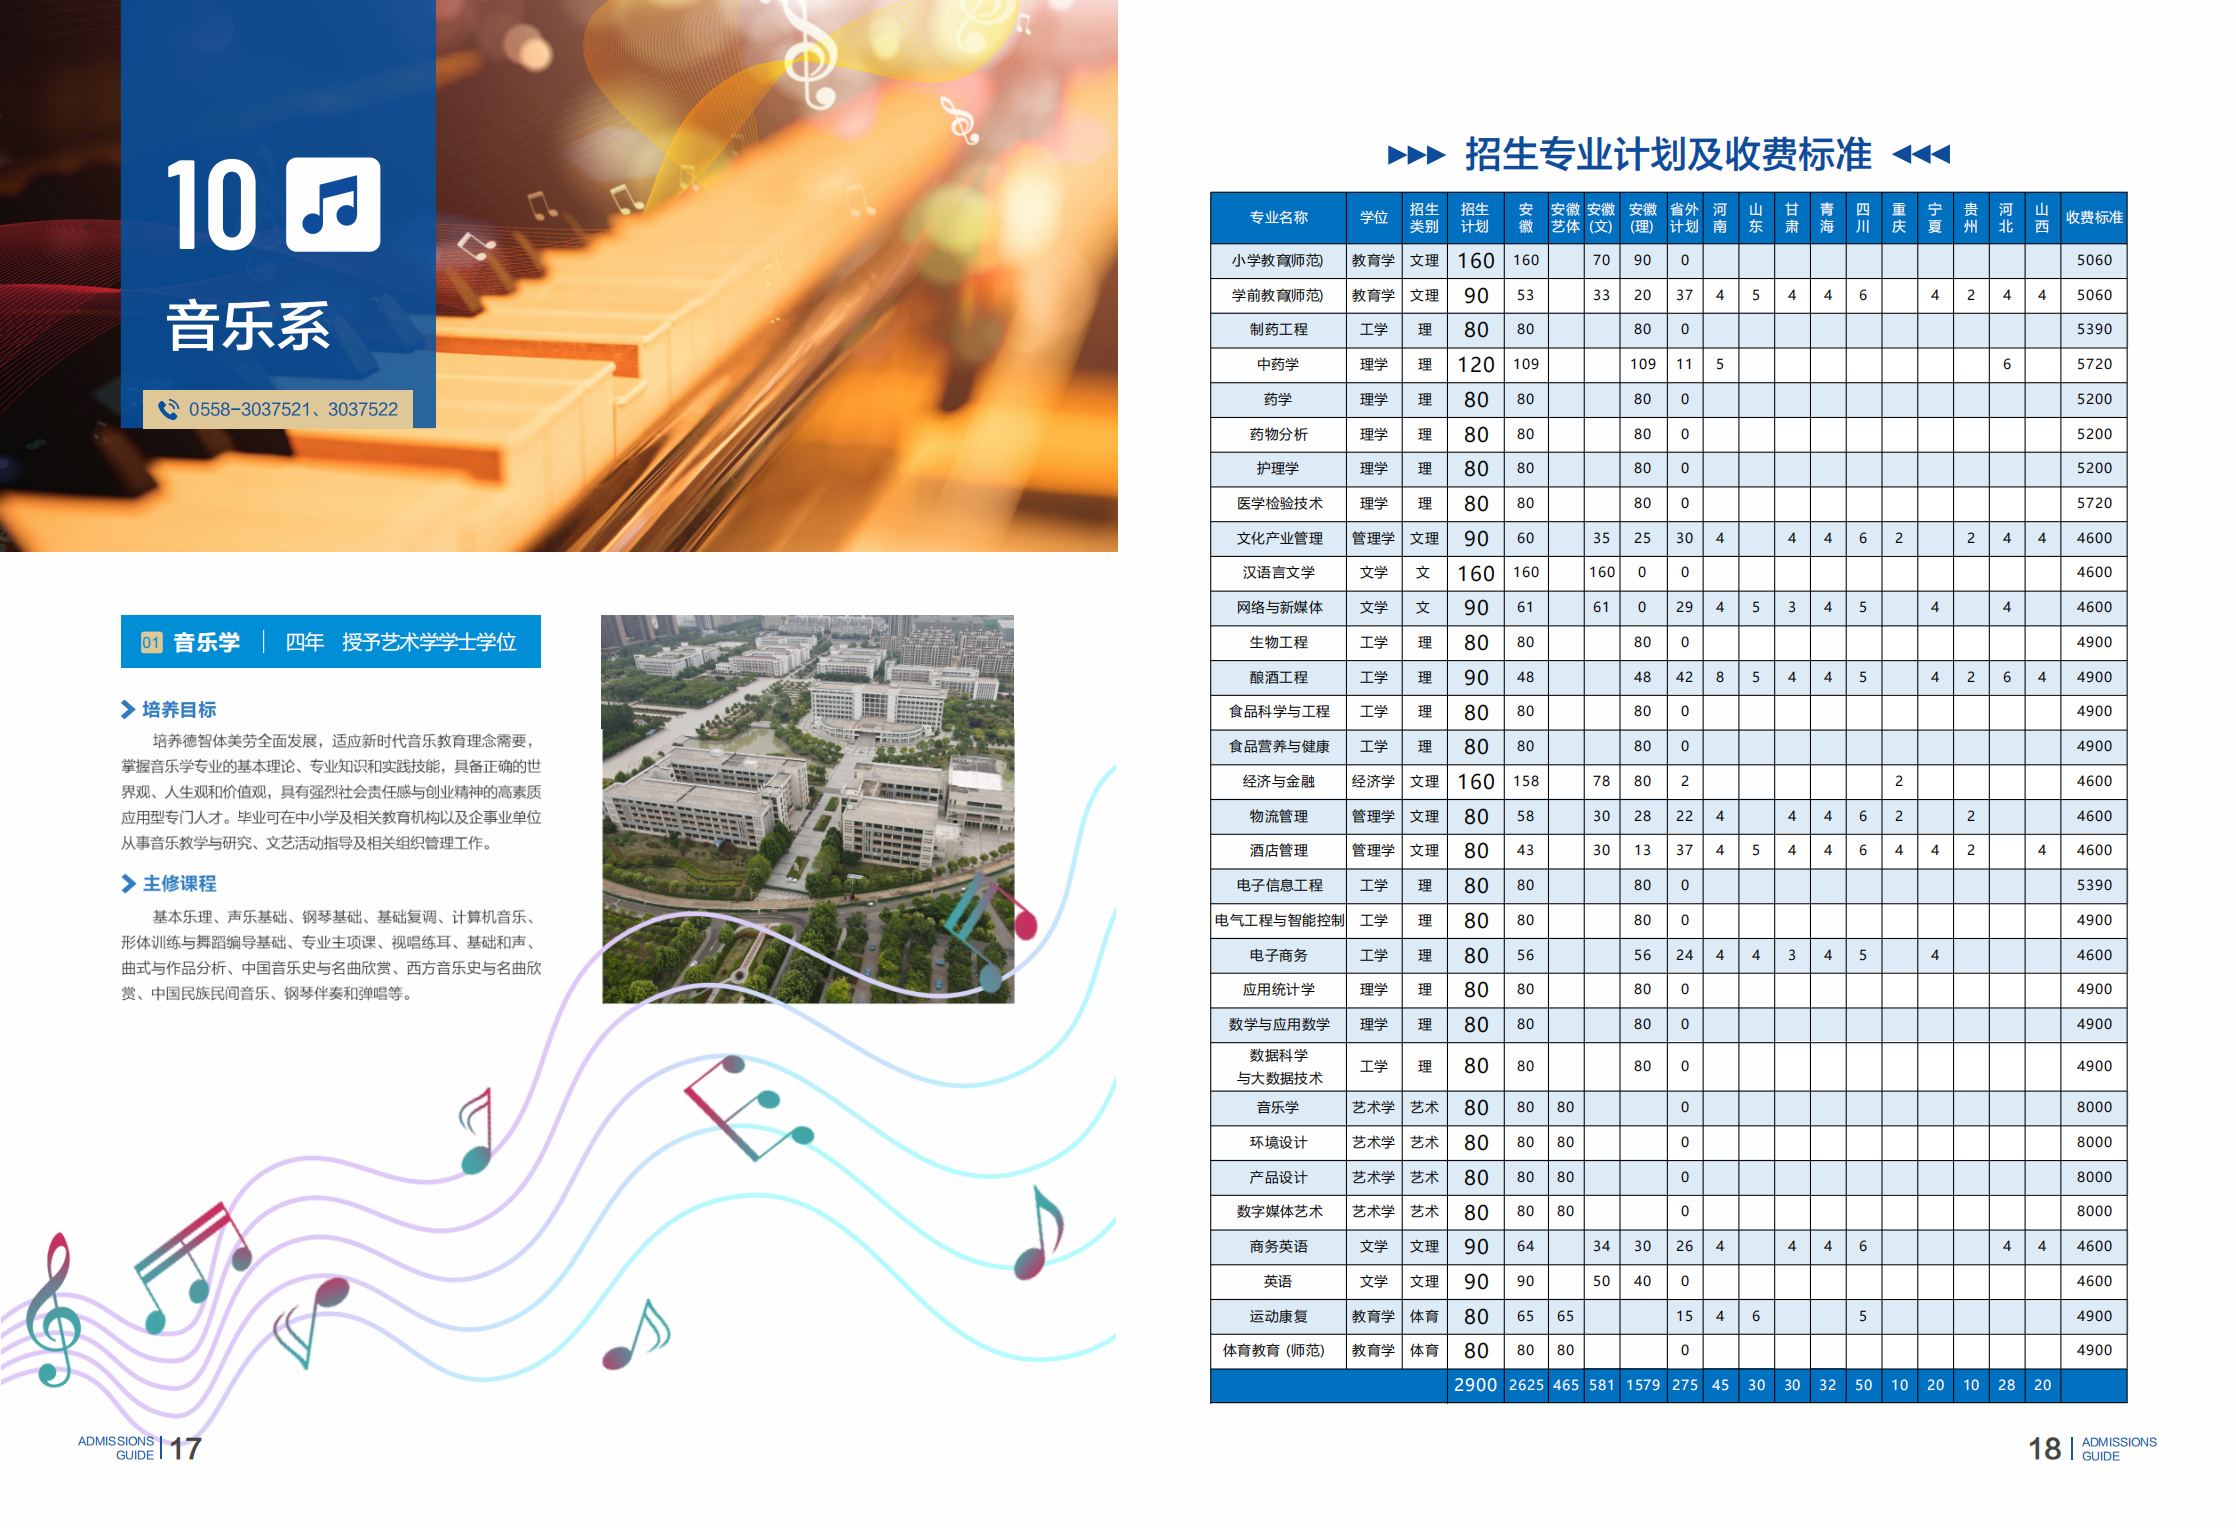2236x1528 pixels.
Task: Click the 01 badge beside 音乐学
Action: click(151, 642)
